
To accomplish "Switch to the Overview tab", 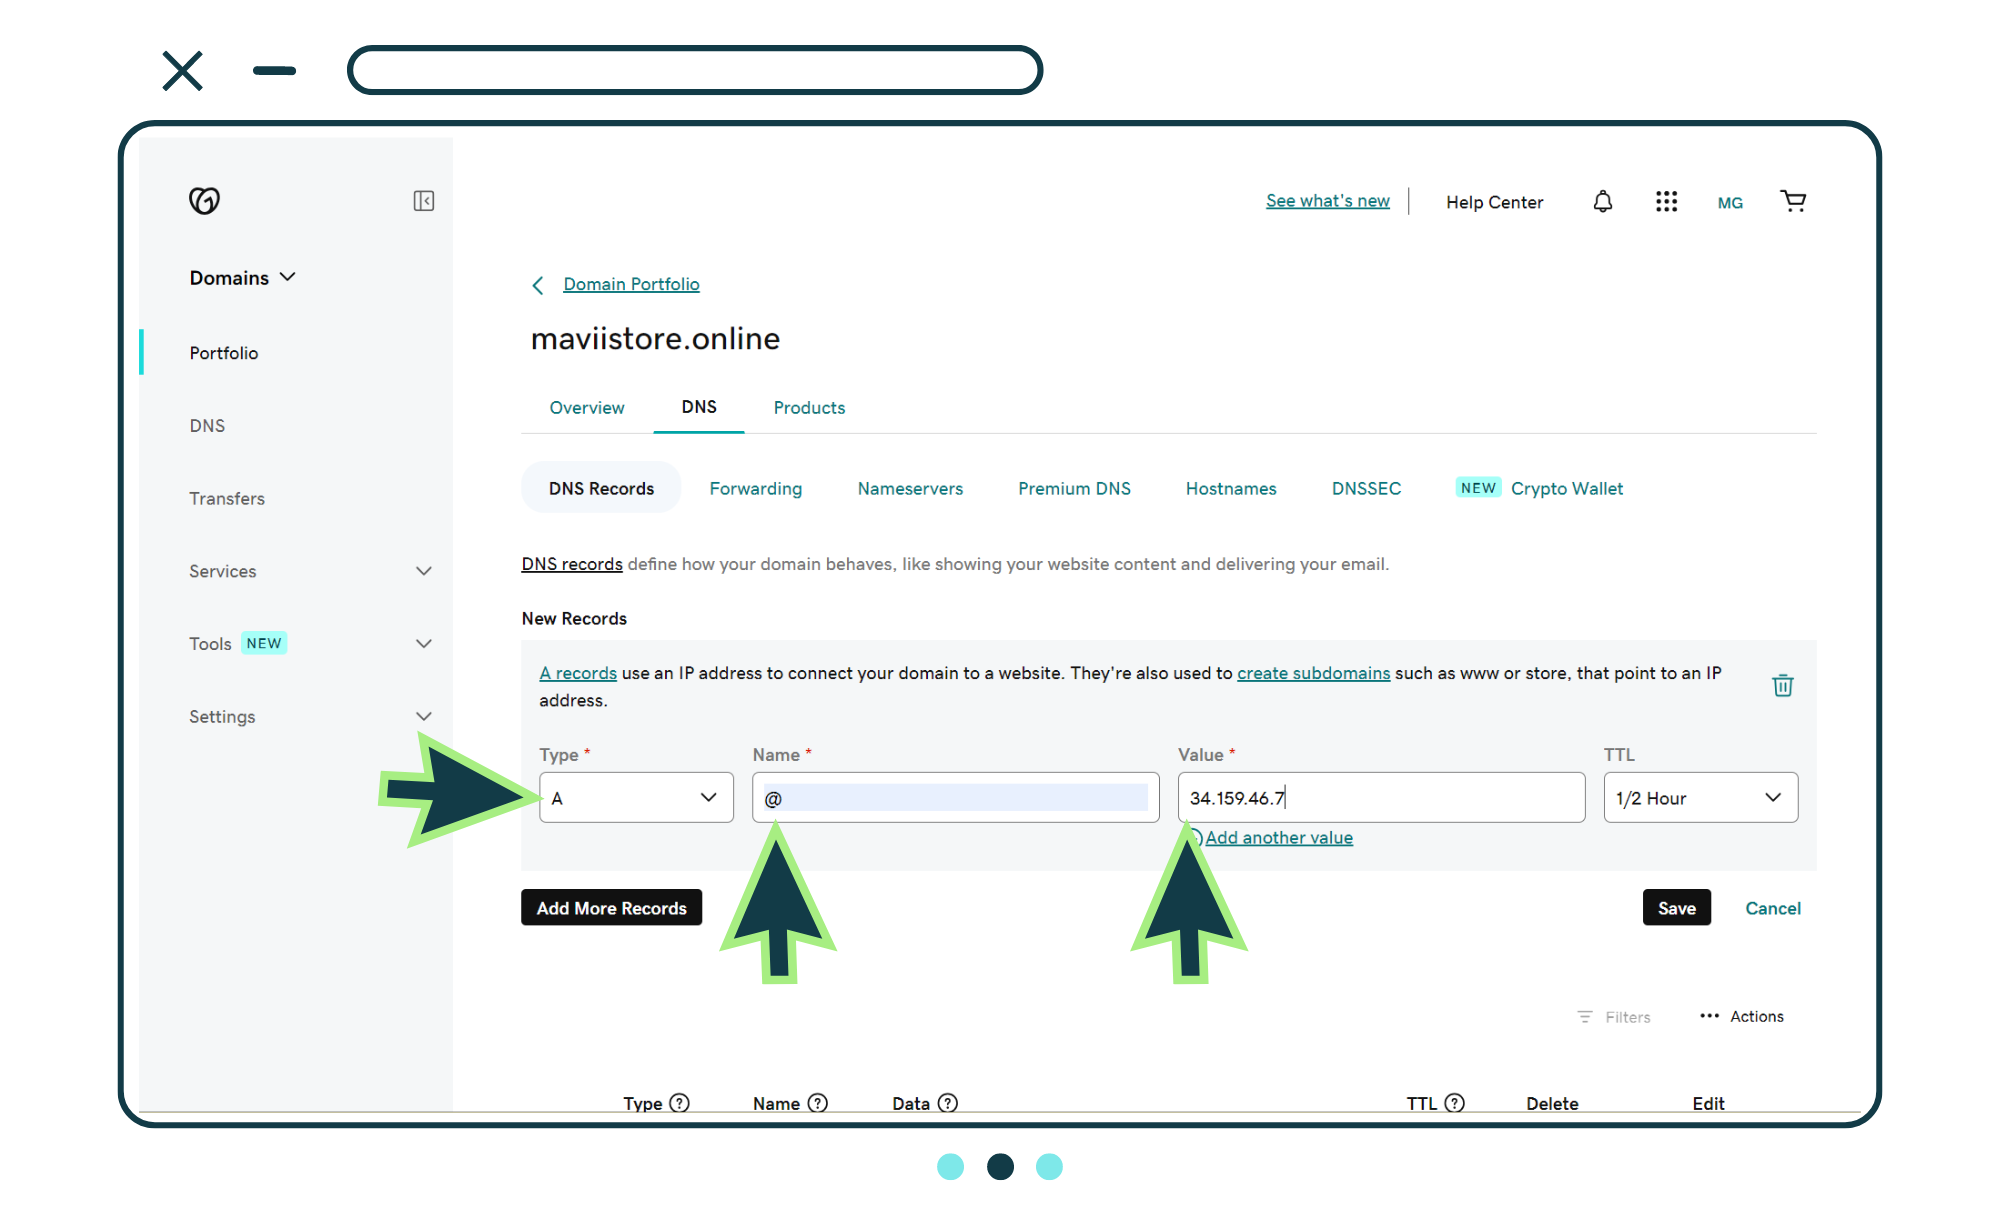I will pyautogui.click(x=586, y=408).
